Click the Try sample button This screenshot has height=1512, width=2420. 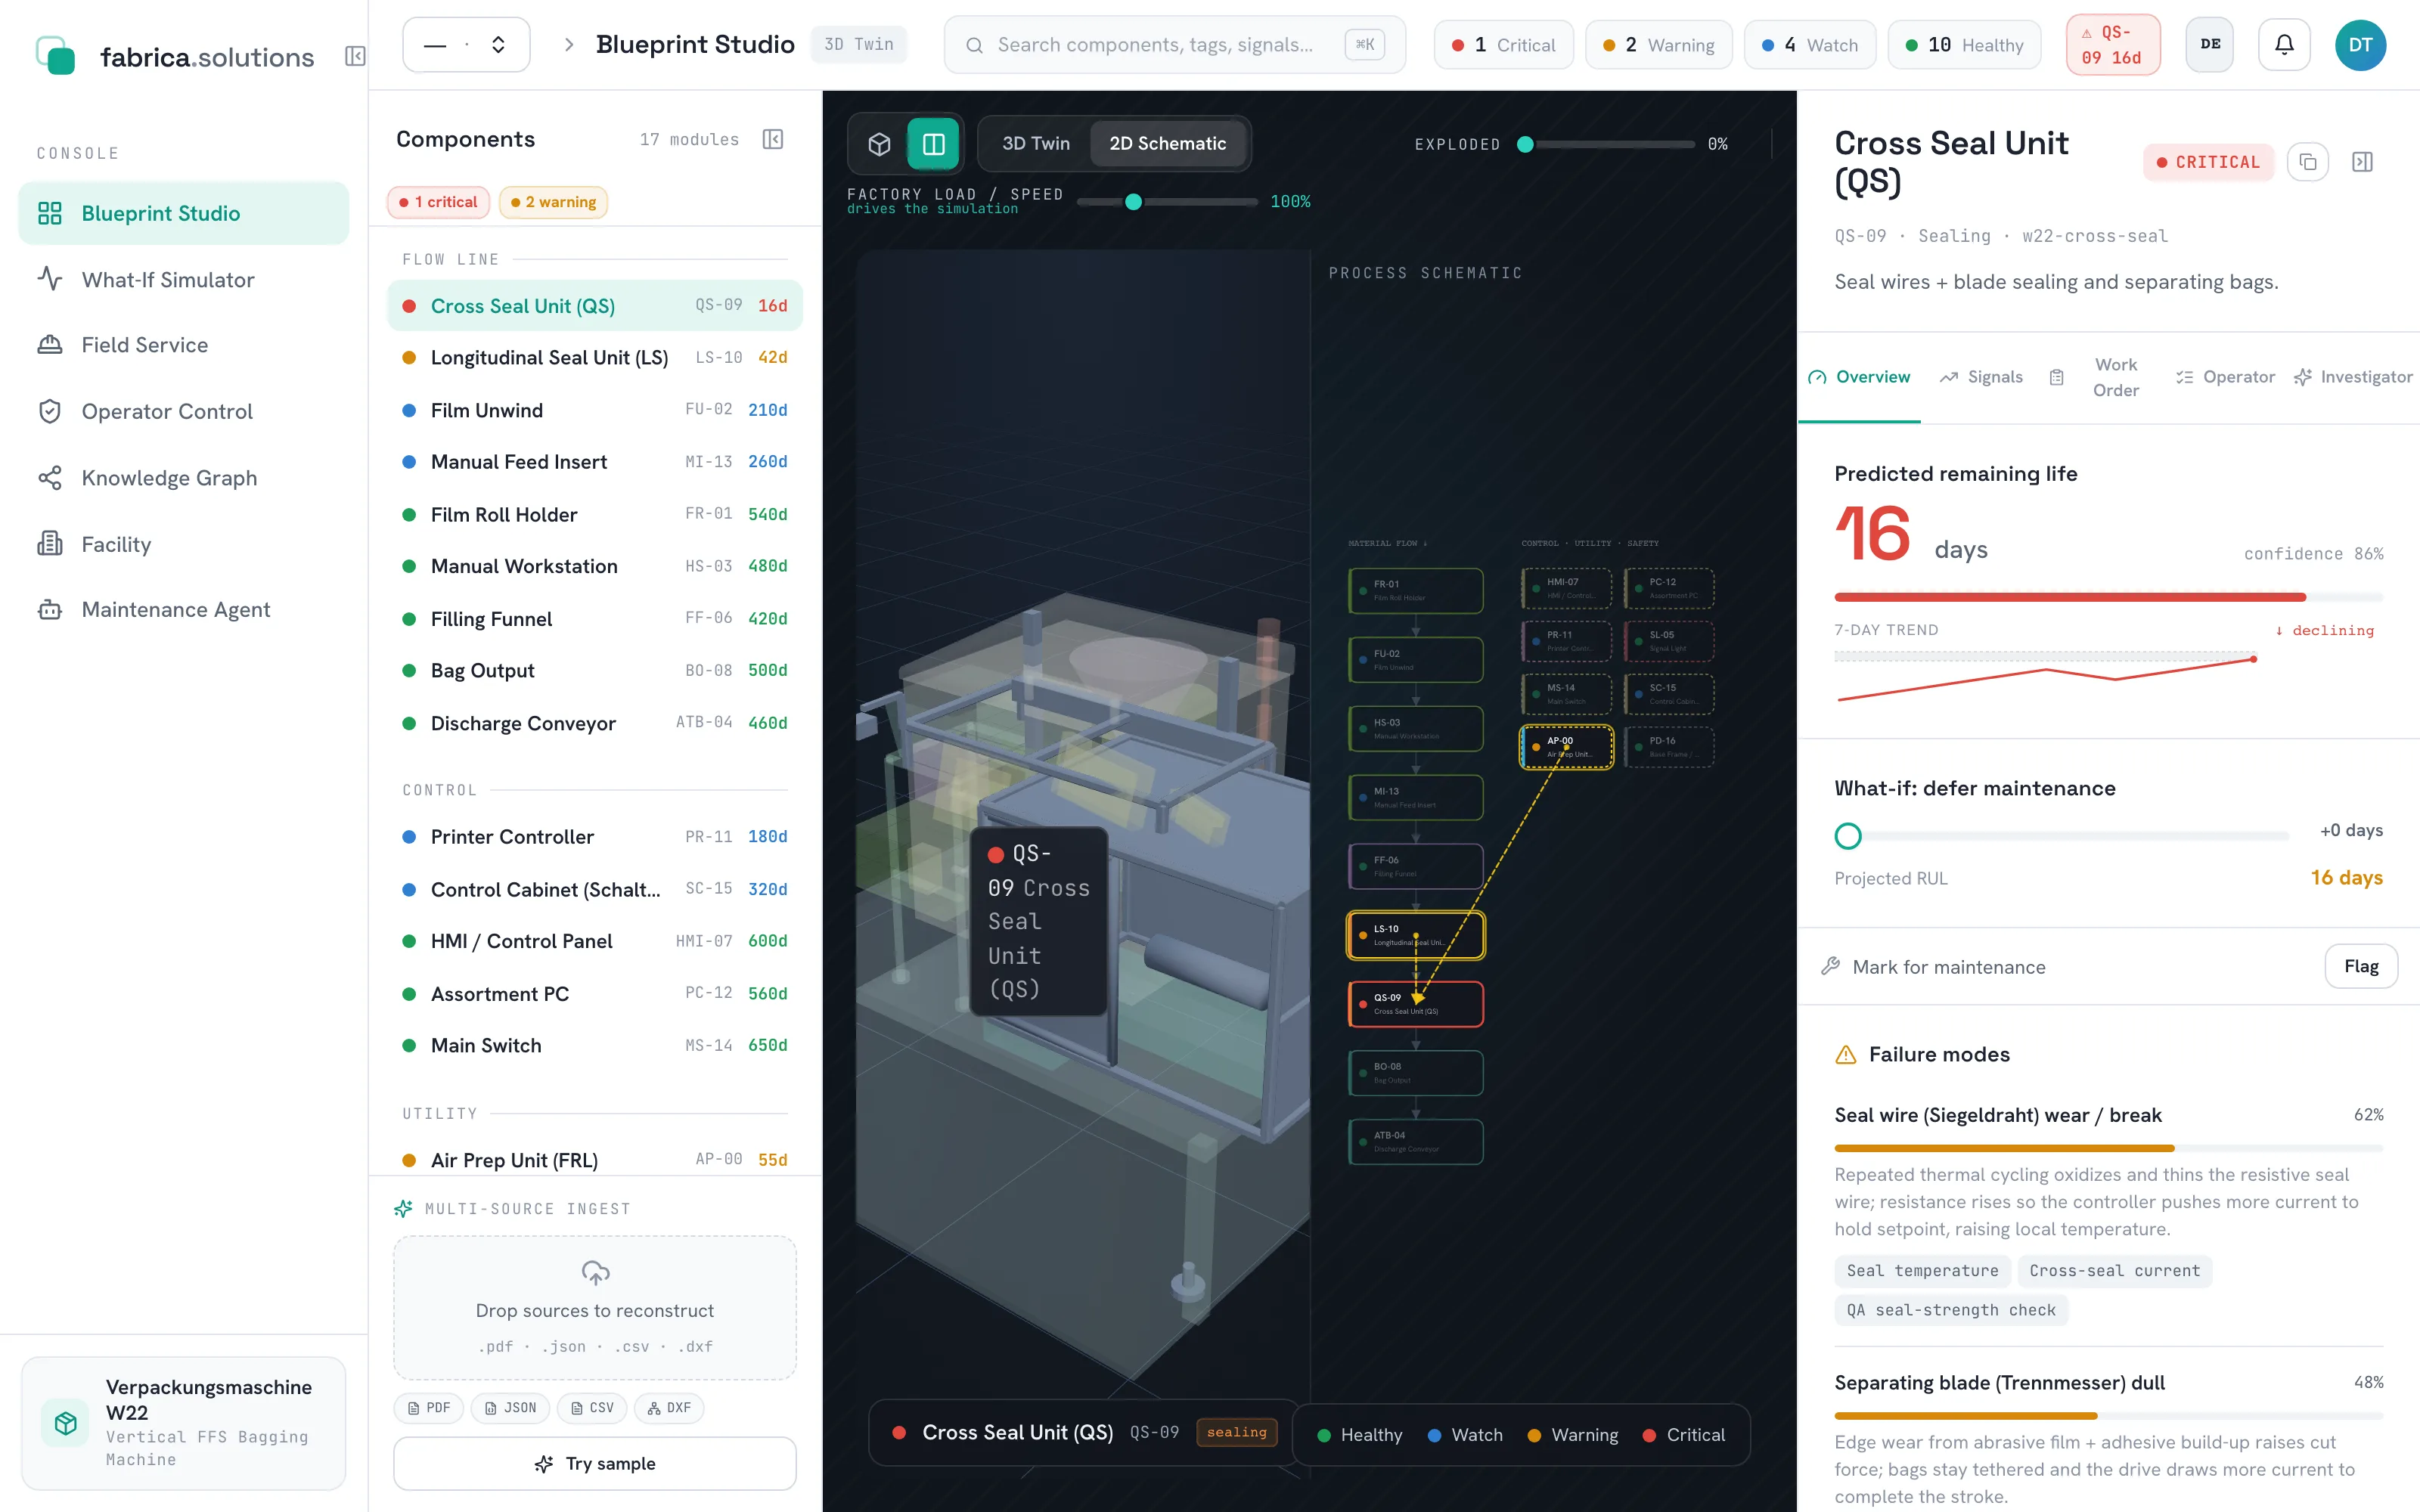[595, 1463]
